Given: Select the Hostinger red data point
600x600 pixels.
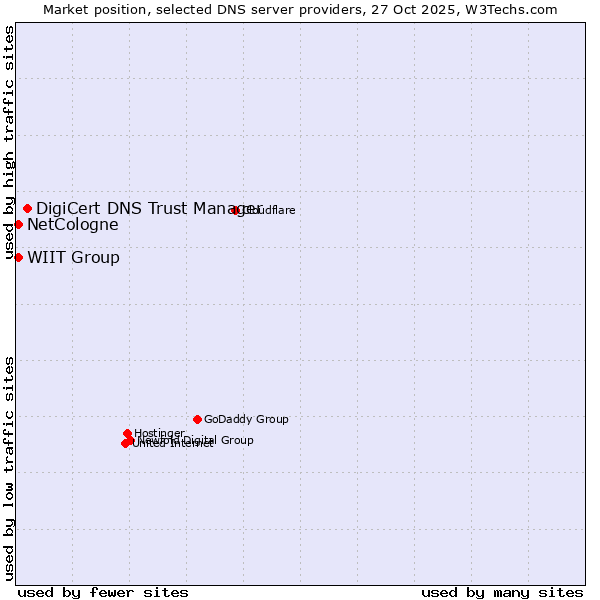Looking at the screenshot, I should [x=128, y=433].
